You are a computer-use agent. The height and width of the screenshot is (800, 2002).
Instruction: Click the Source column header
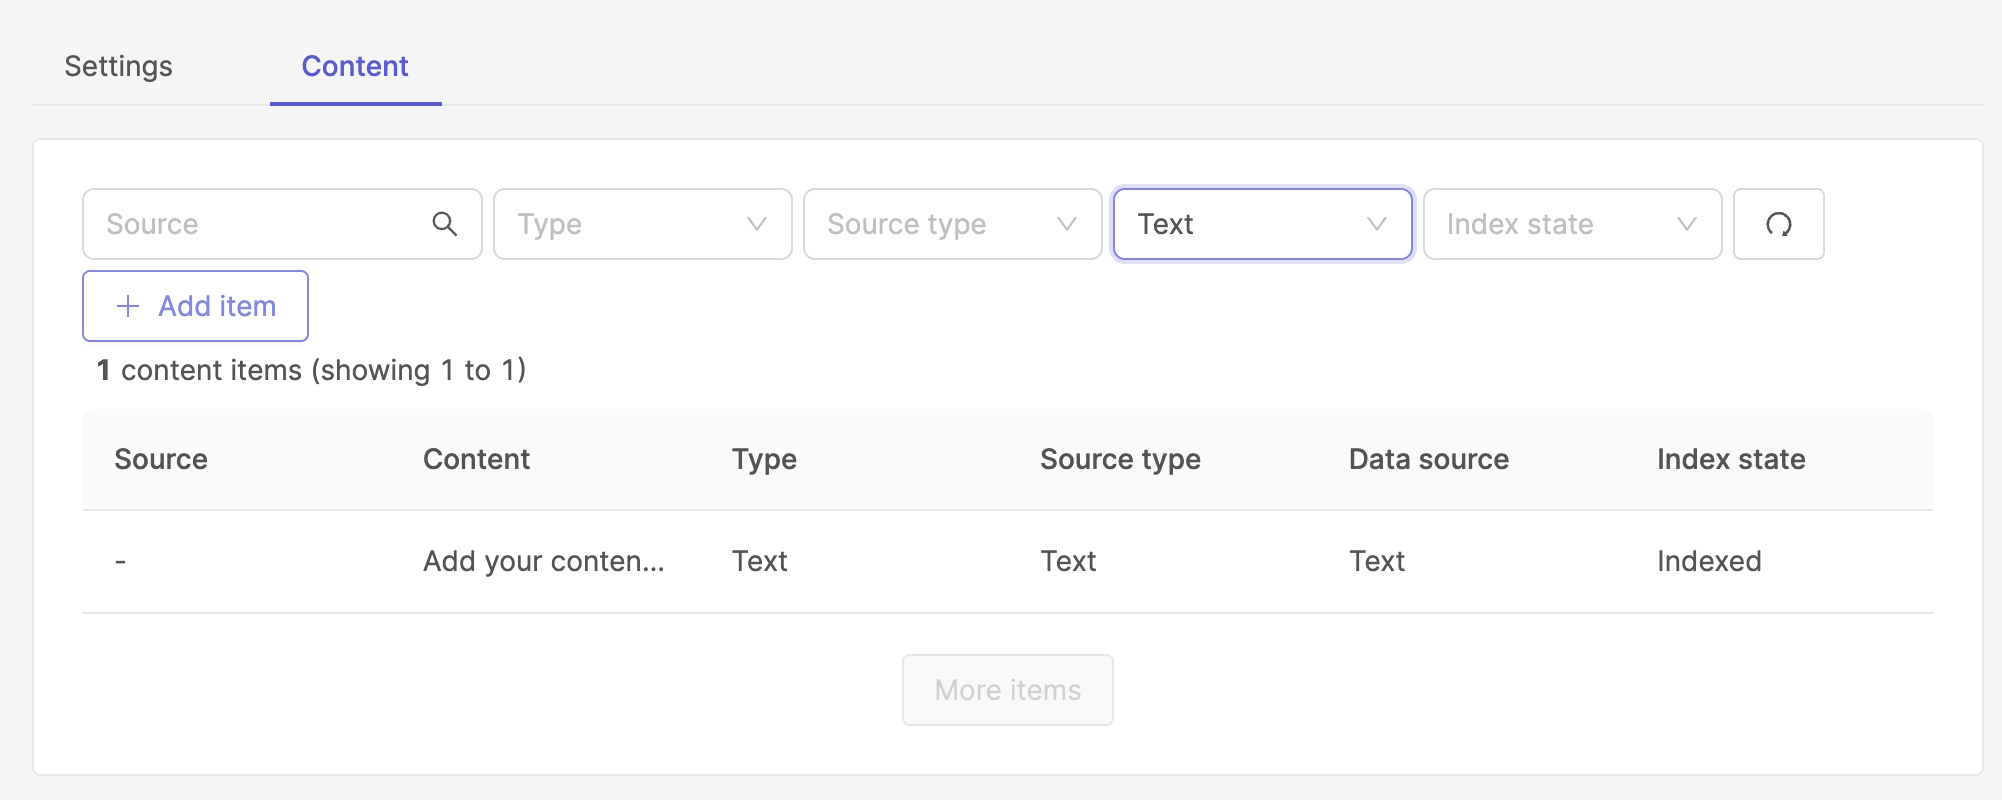tap(161, 459)
